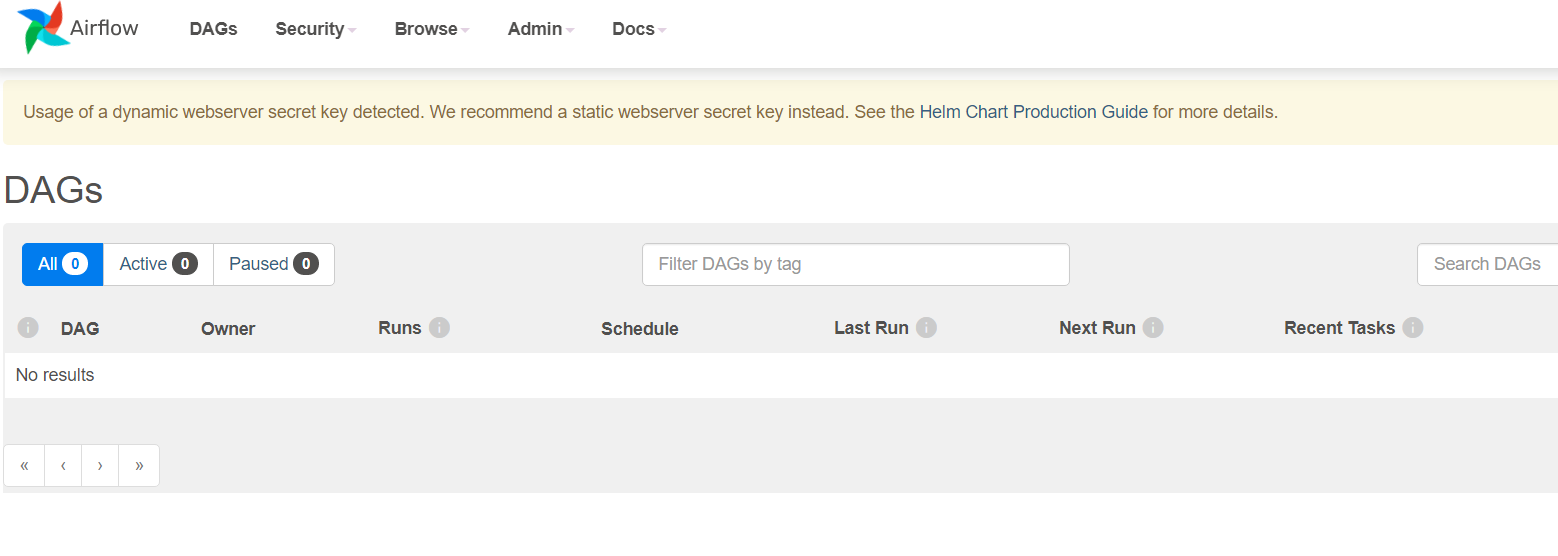Show All DAGs filter
The image size is (1558, 556).
[62, 264]
